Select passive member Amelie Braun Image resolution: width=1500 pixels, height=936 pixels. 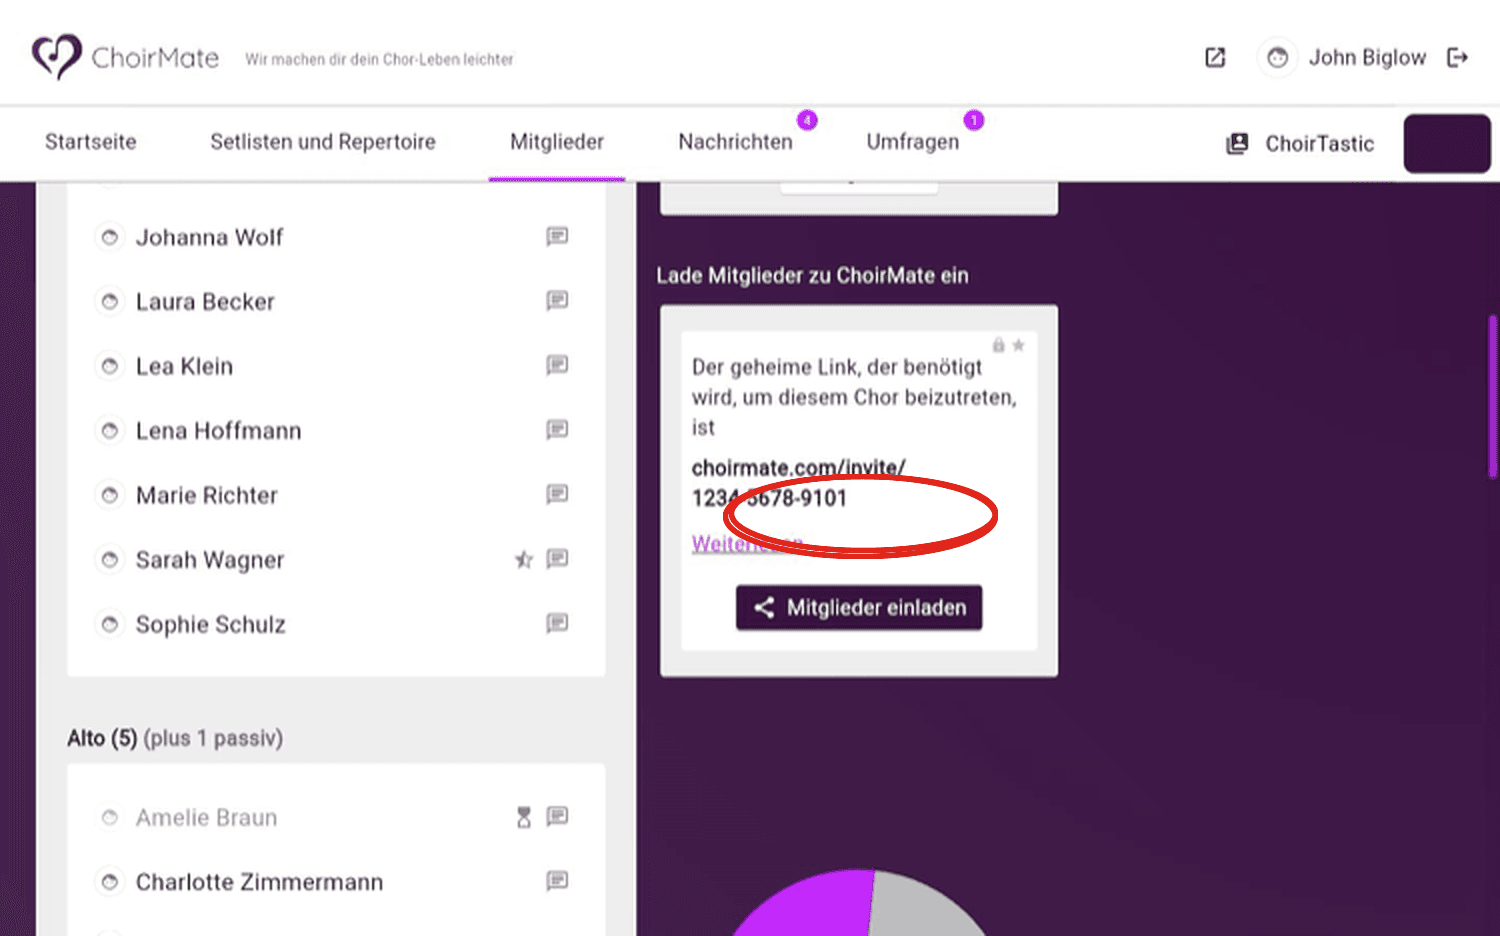pyautogui.click(x=206, y=818)
